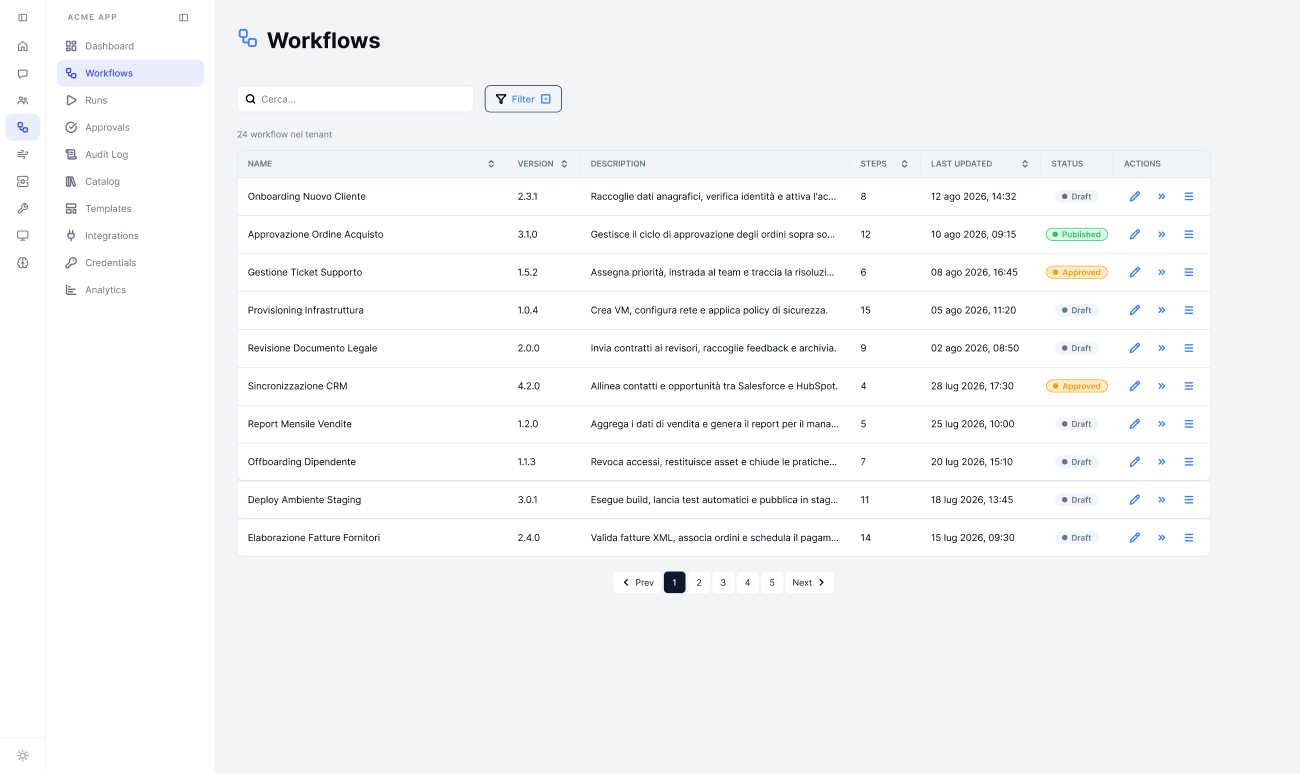Edit the Provisioning Infrastruttura workflow
Viewport: 1300px width, 774px height.
point(1135,310)
